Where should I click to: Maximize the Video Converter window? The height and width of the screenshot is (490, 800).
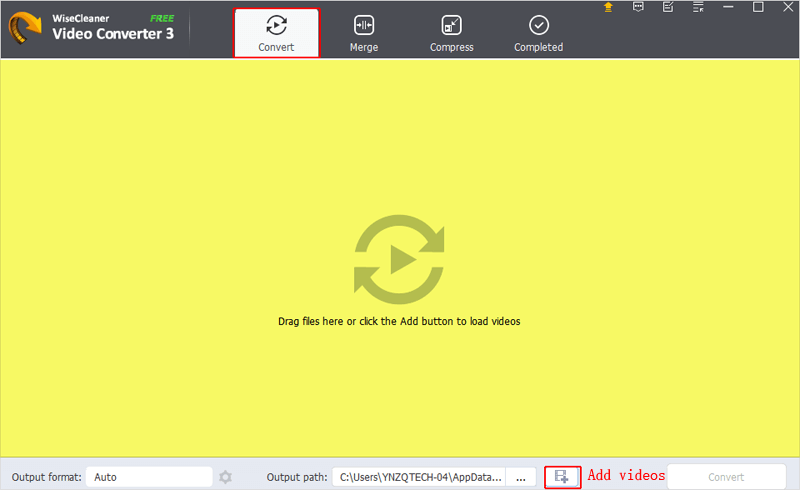coord(758,7)
